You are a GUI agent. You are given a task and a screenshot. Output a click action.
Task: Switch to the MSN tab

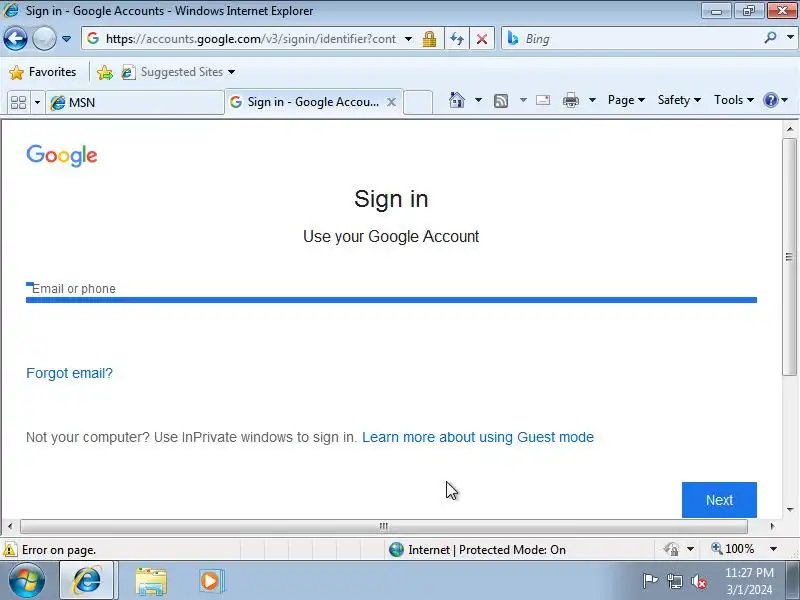(x=135, y=103)
